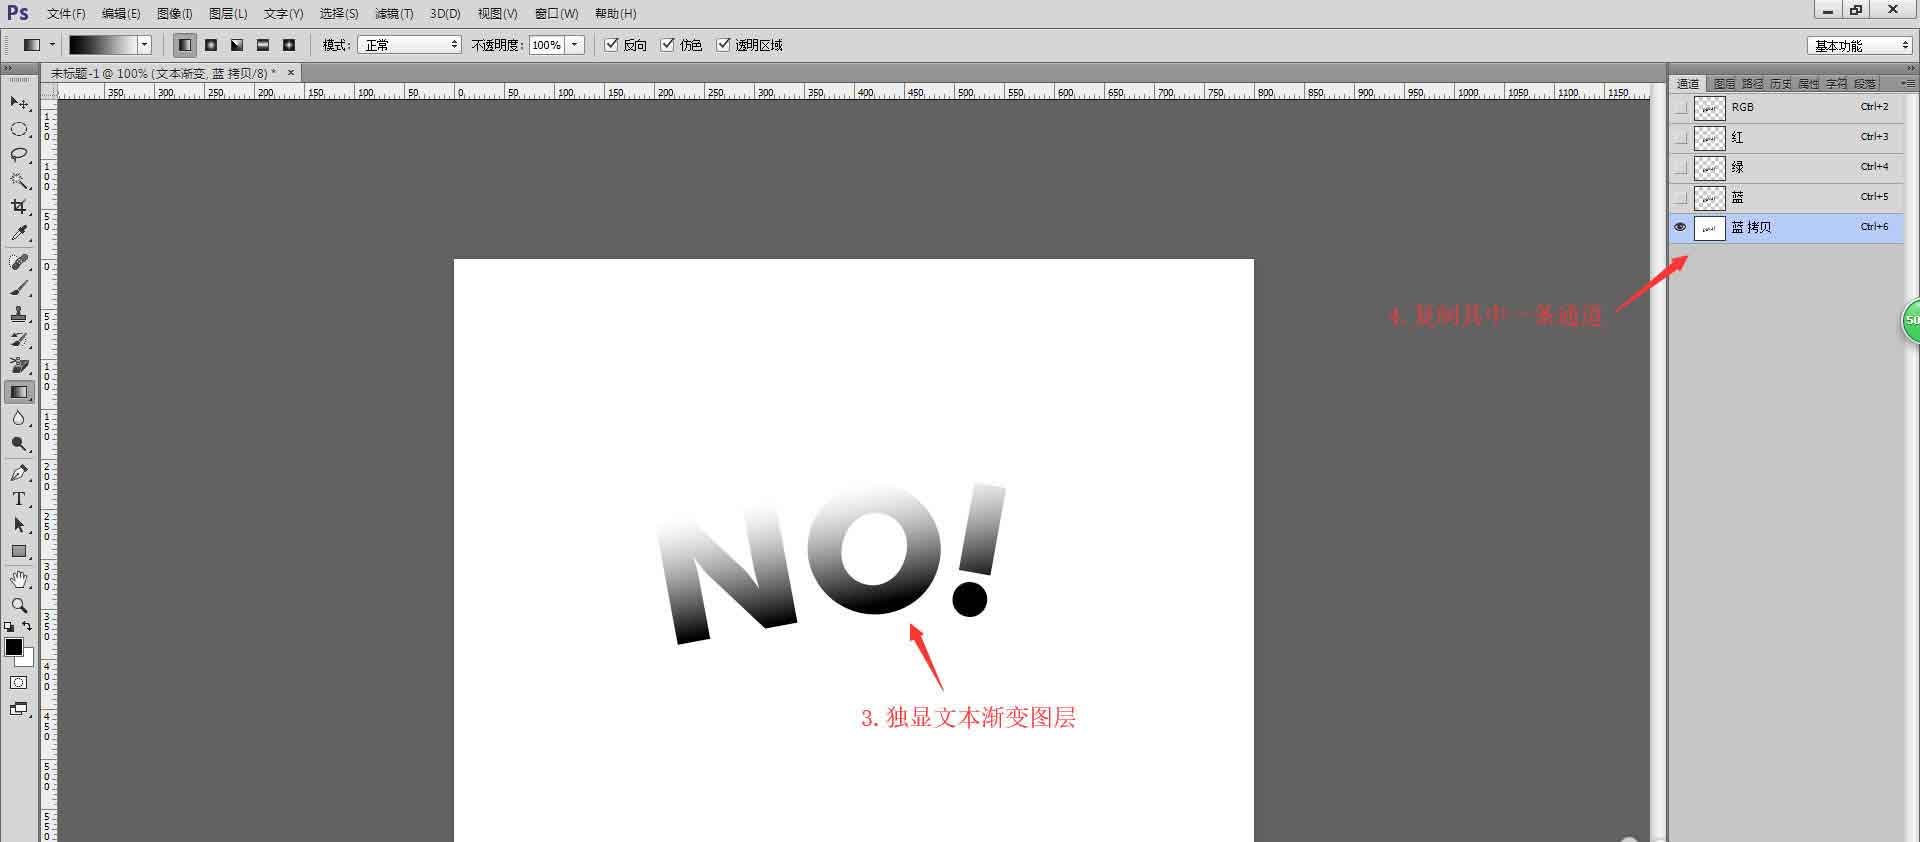Open the 模式 blend mode dropdown
1920x842 pixels.
click(x=410, y=45)
